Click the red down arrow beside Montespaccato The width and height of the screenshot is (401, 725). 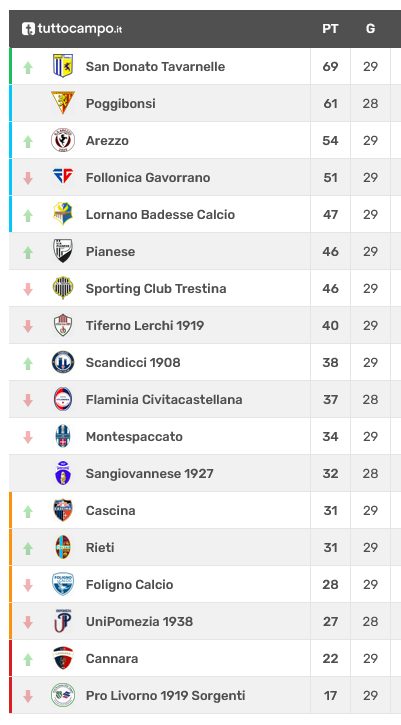(28, 437)
